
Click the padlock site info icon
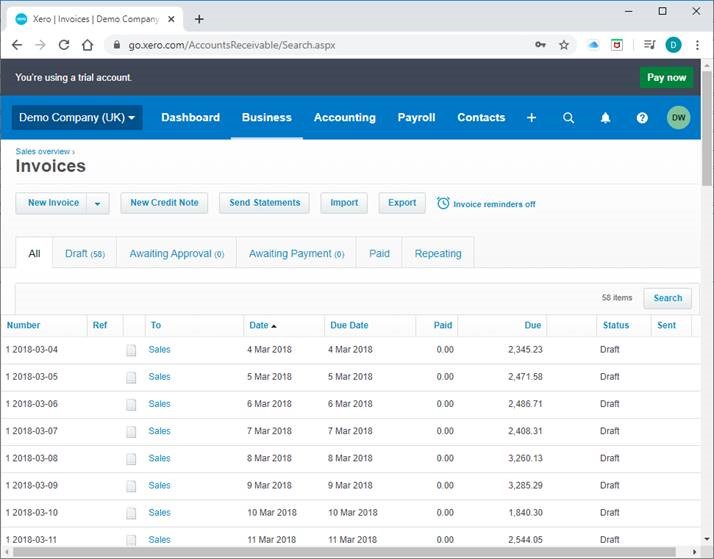[x=117, y=45]
